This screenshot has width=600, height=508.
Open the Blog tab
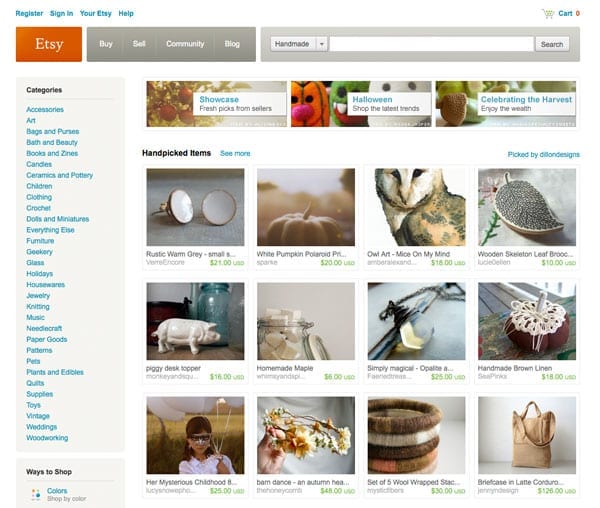point(232,44)
